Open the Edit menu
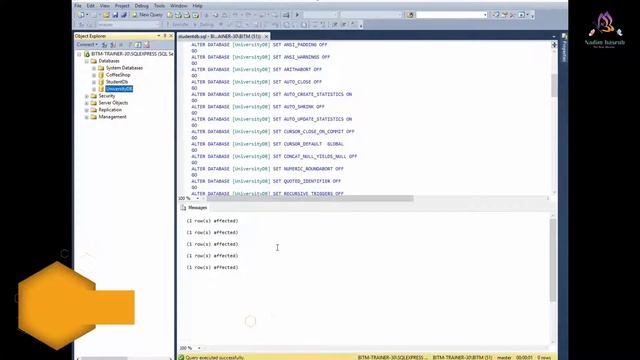Image resolution: width=640 pixels, height=360 pixels. [x=91, y=6]
